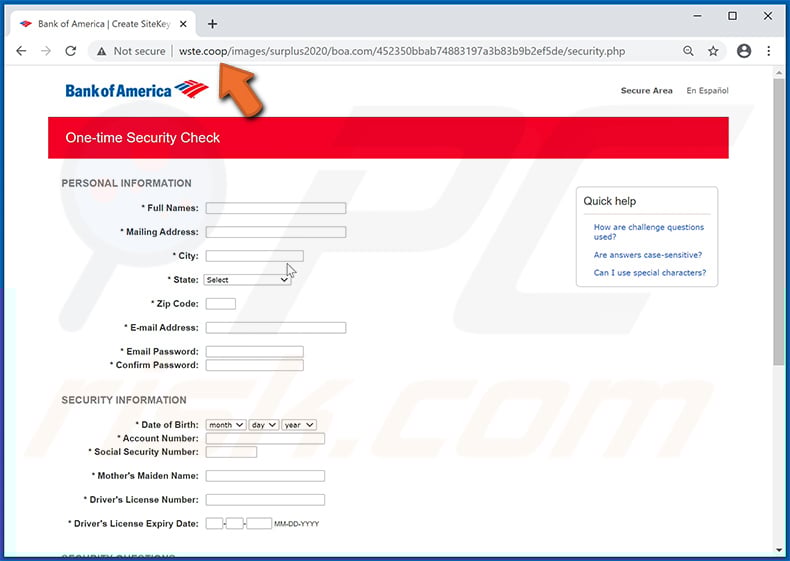Image resolution: width=790 pixels, height=561 pixels.
Task: Click the City input field
Action: point(254,256)
